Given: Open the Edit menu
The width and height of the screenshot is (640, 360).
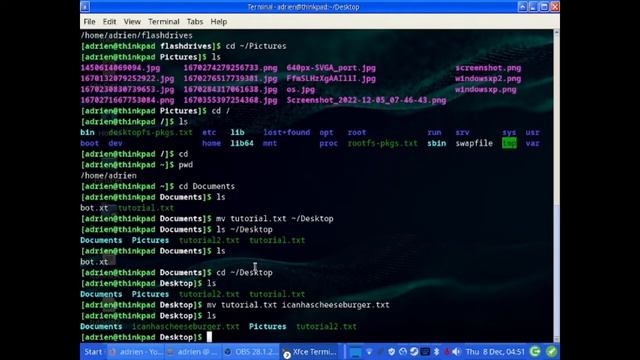Looking at the screenshot, I should tap(109, 22).
